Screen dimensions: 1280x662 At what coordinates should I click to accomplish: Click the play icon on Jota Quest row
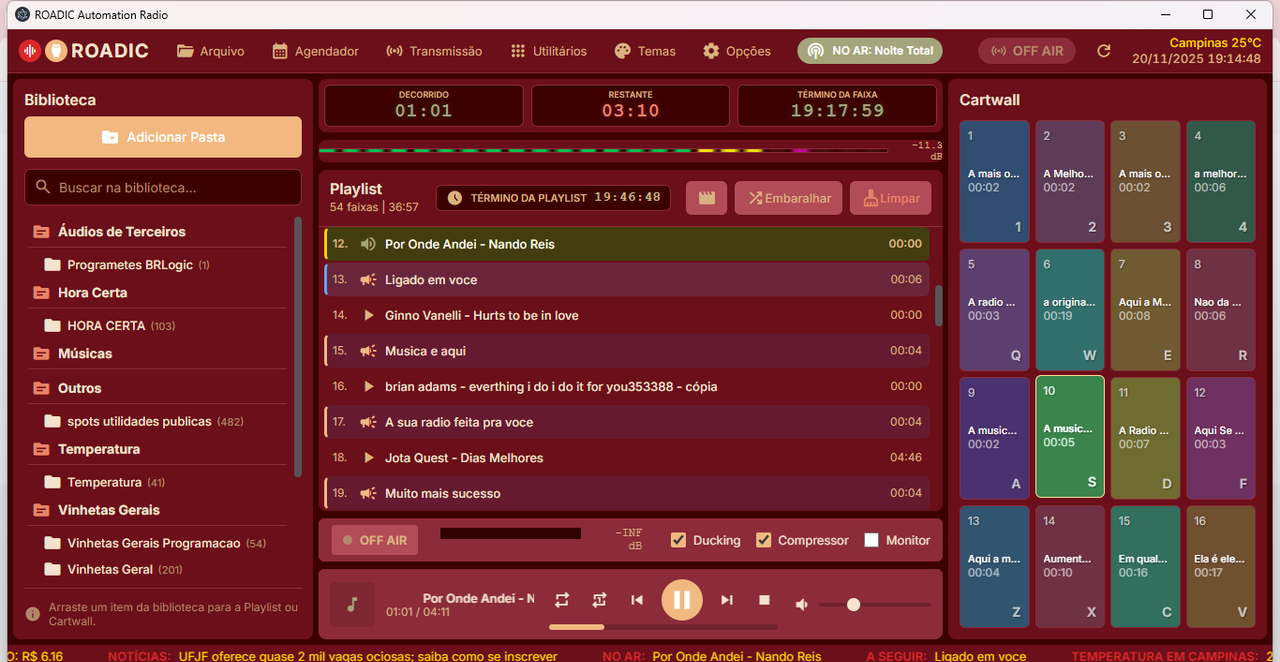[368, 458]
